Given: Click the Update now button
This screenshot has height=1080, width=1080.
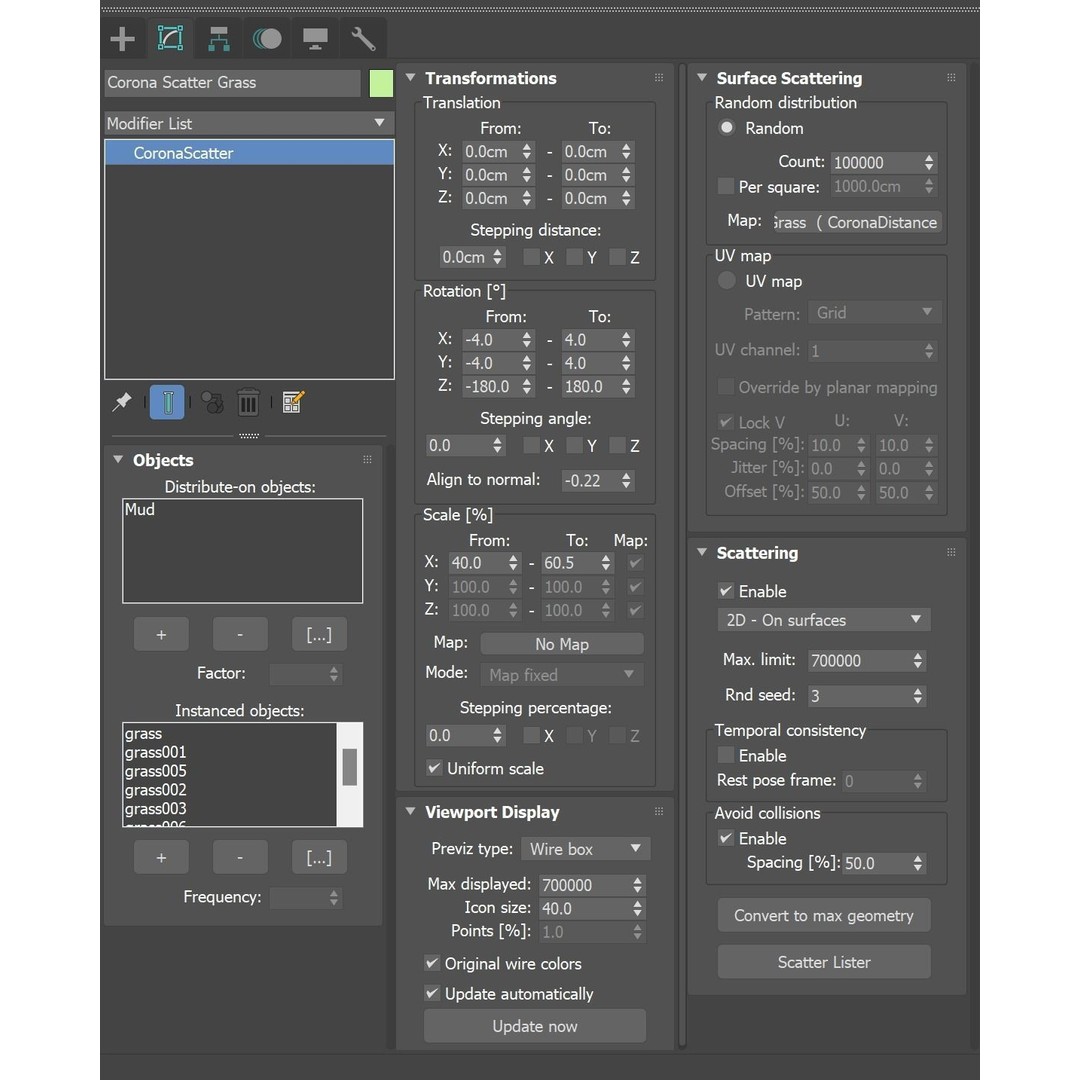Looking at the screenshot, I should click(x=534, y=1026).
